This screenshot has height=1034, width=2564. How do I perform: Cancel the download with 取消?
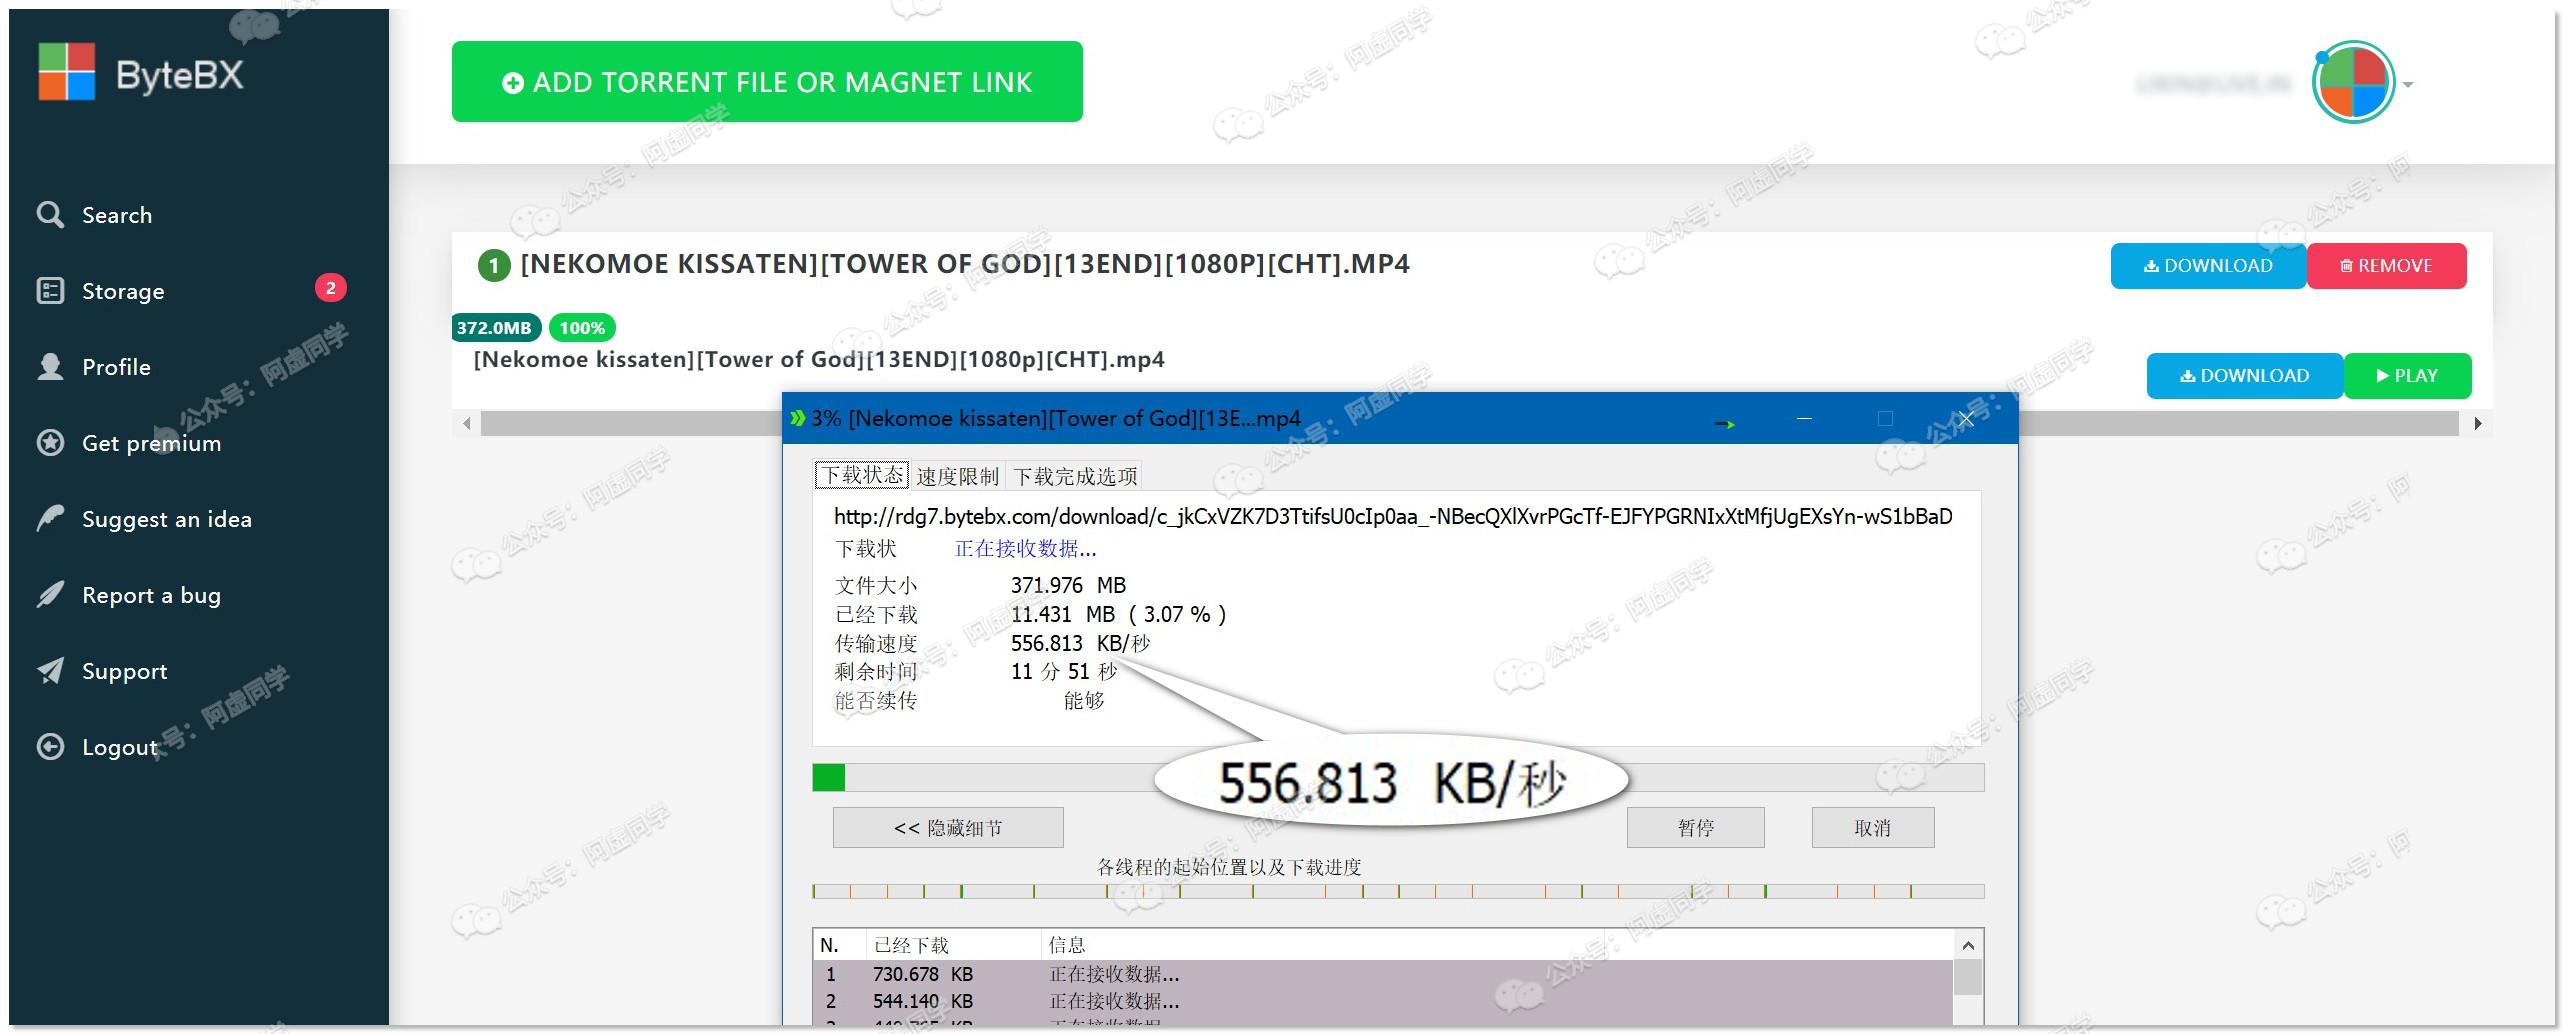click(x=1873, y=828)
